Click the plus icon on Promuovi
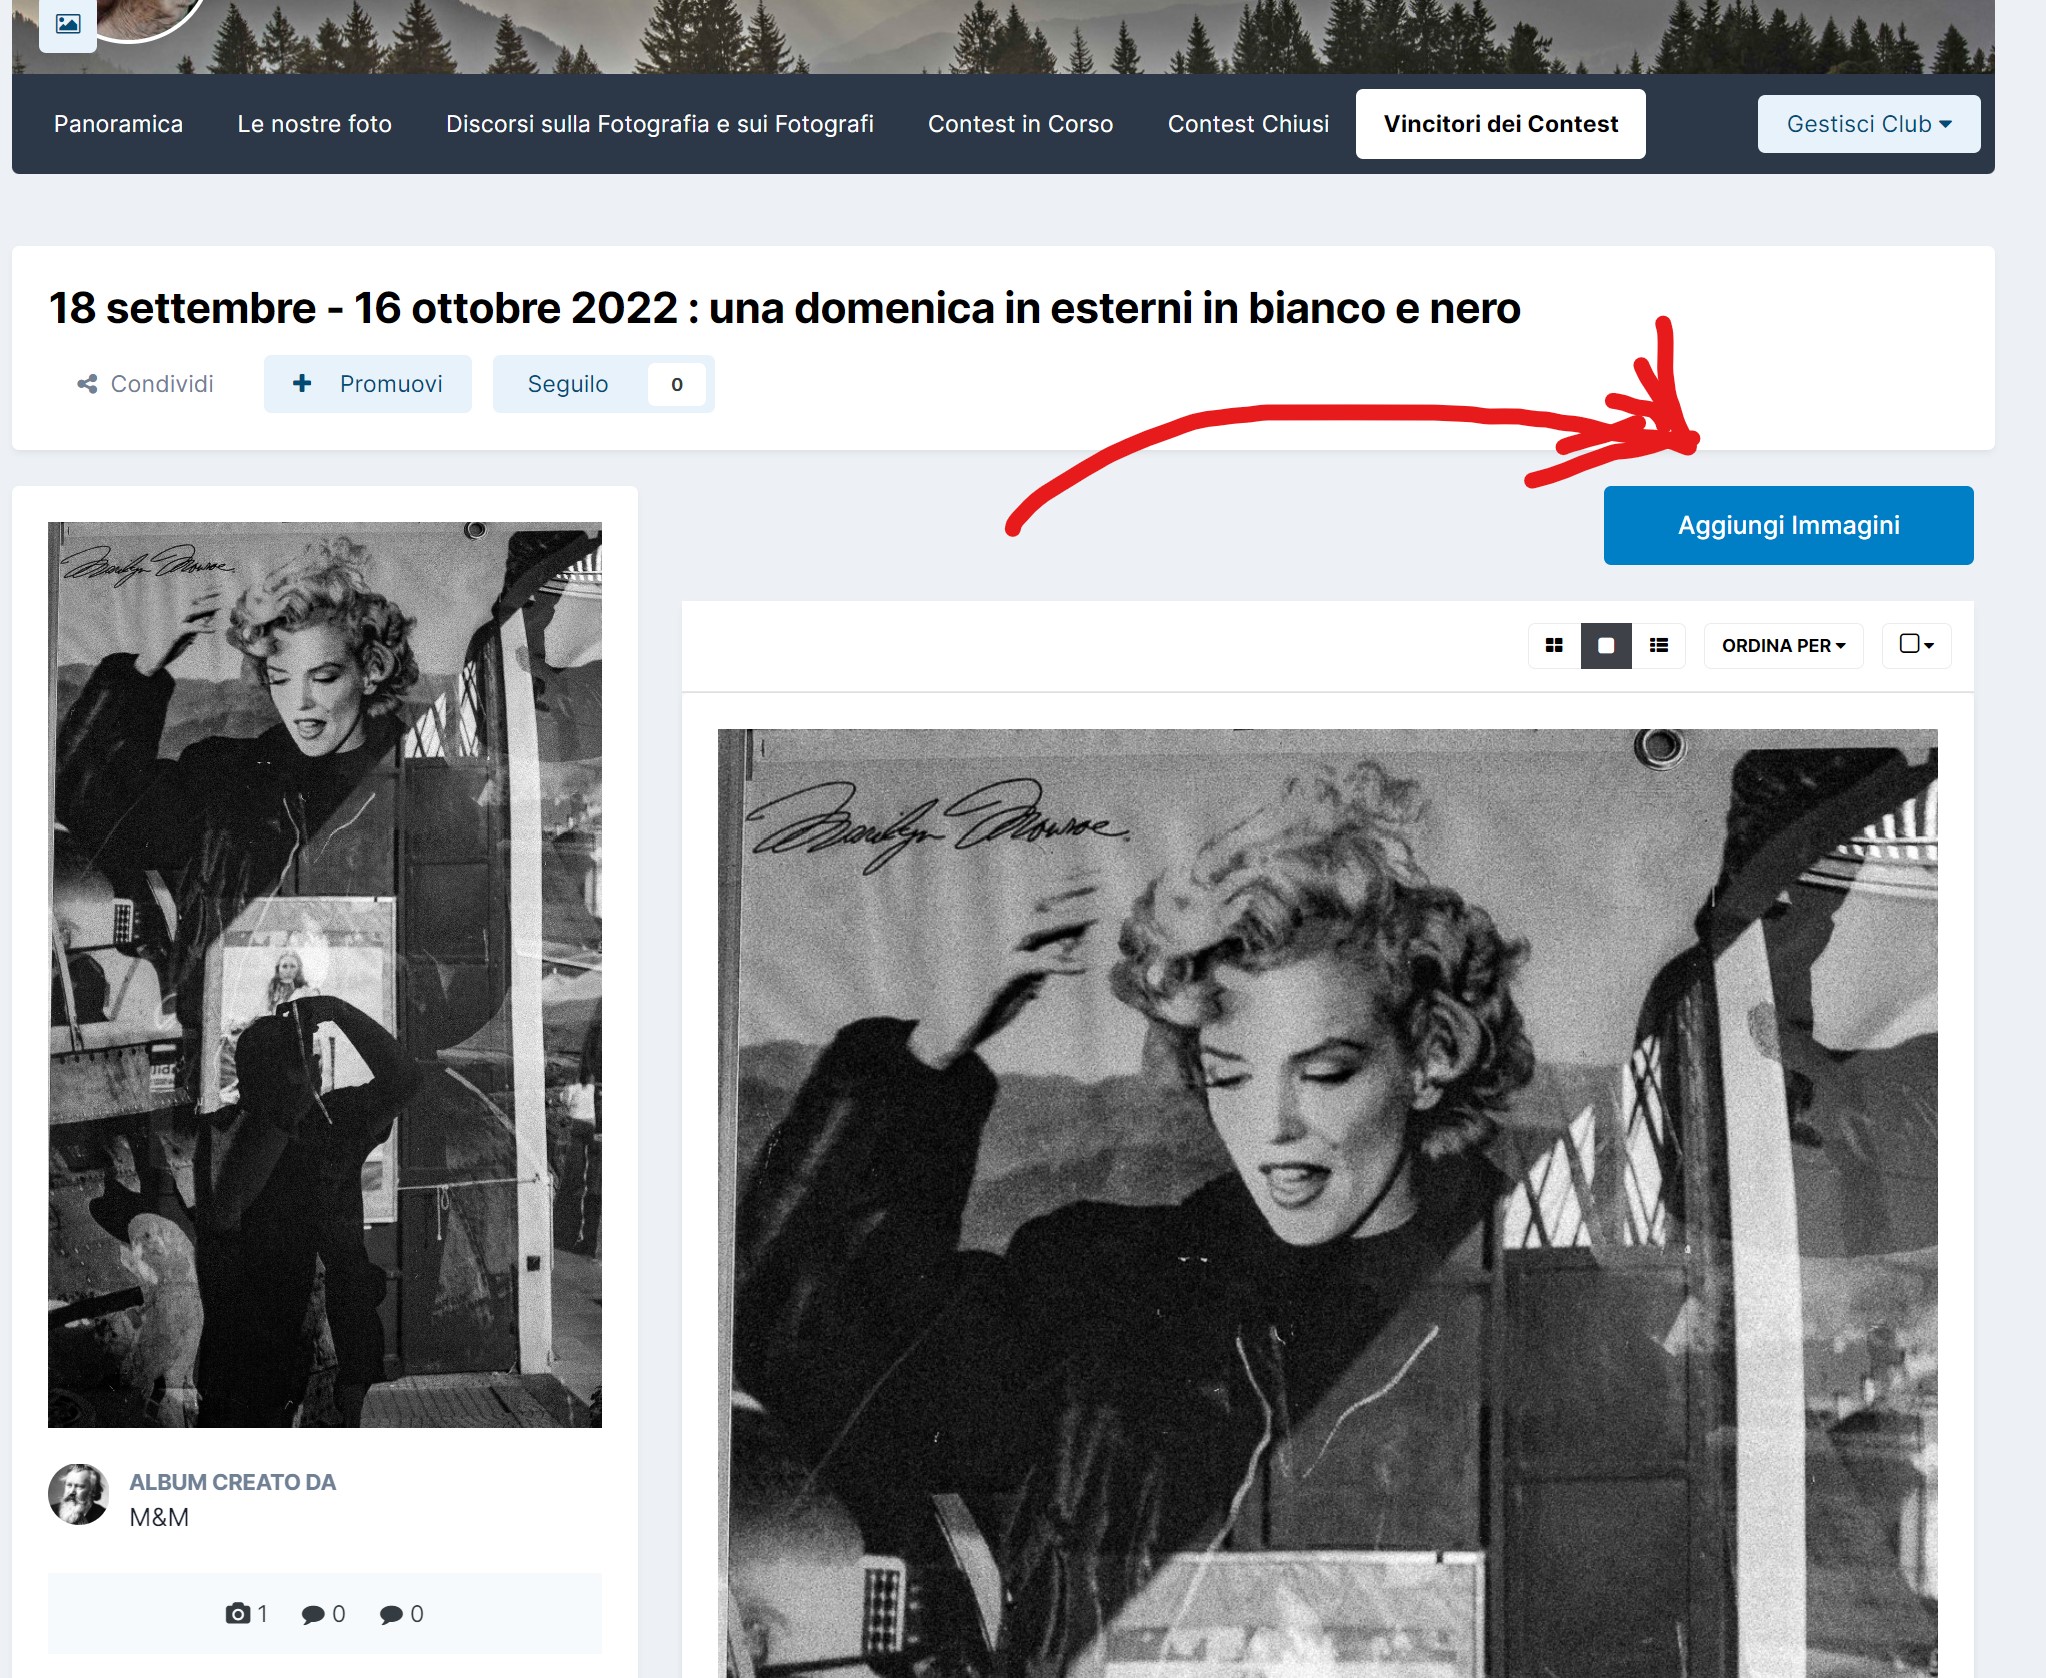Image resolution: width=2046 pixels, height=1678 pixels. tap(302, 383)
